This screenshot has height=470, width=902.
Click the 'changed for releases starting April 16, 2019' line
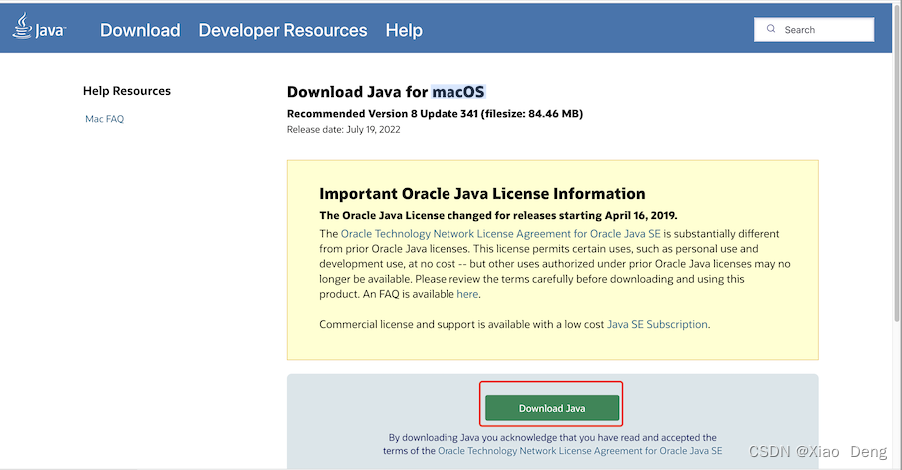pos(498,215)
